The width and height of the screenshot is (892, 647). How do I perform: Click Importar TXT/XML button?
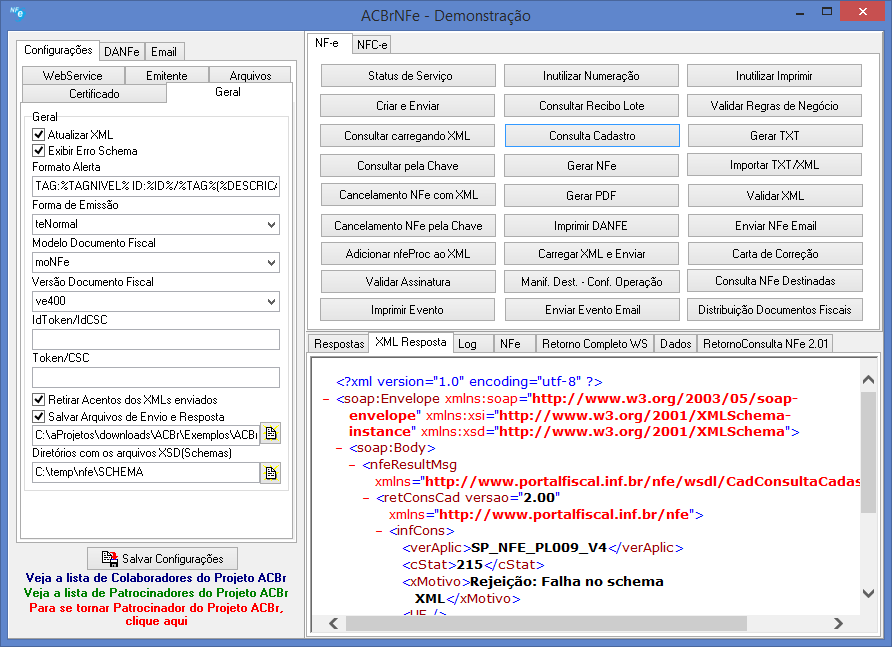pos(774,165)
